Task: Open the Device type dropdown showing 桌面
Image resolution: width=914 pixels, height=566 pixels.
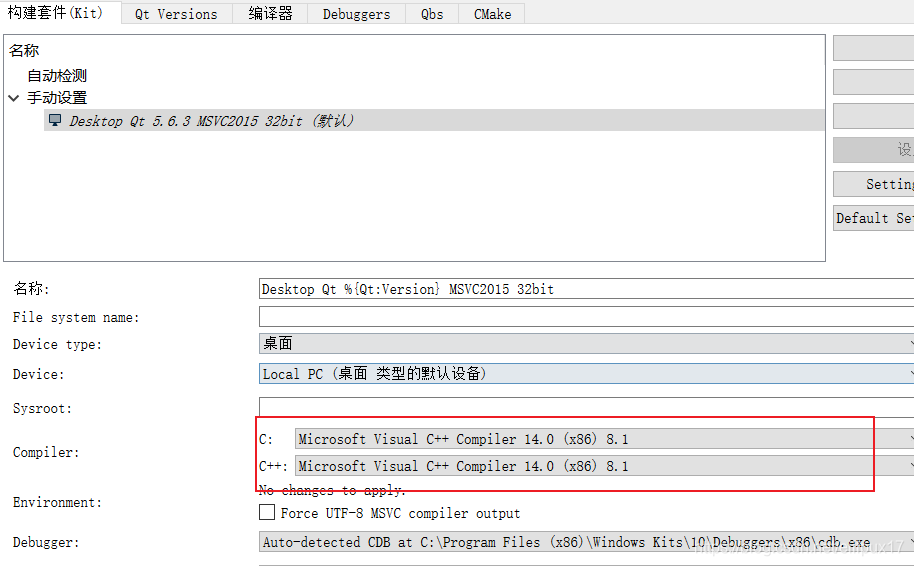Action: click(586, 343)
